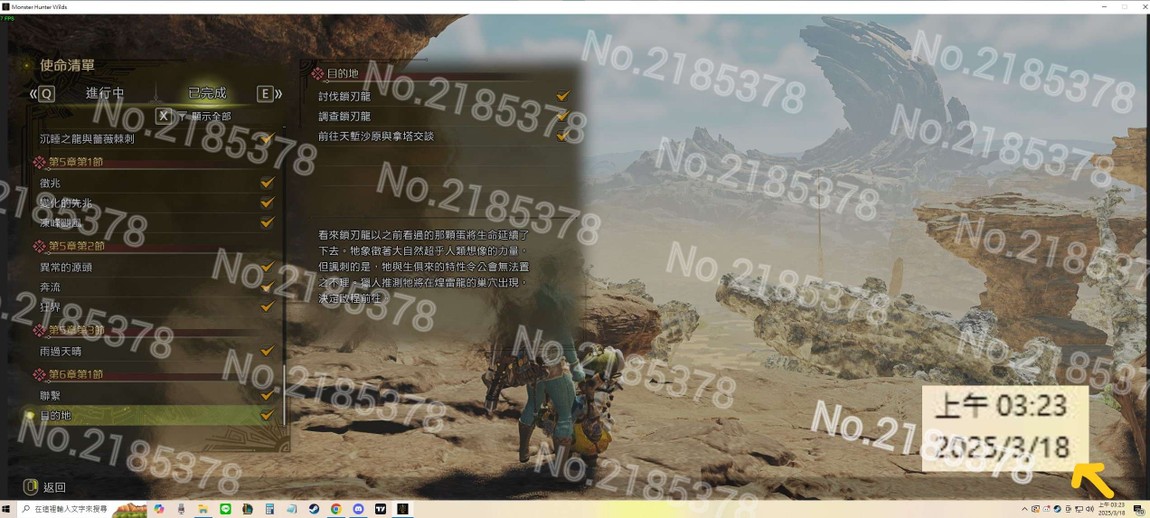The width and height of the screenshot is (1150, 518).
Task: Open LINE from the taskbar
Action: [225, 508]
